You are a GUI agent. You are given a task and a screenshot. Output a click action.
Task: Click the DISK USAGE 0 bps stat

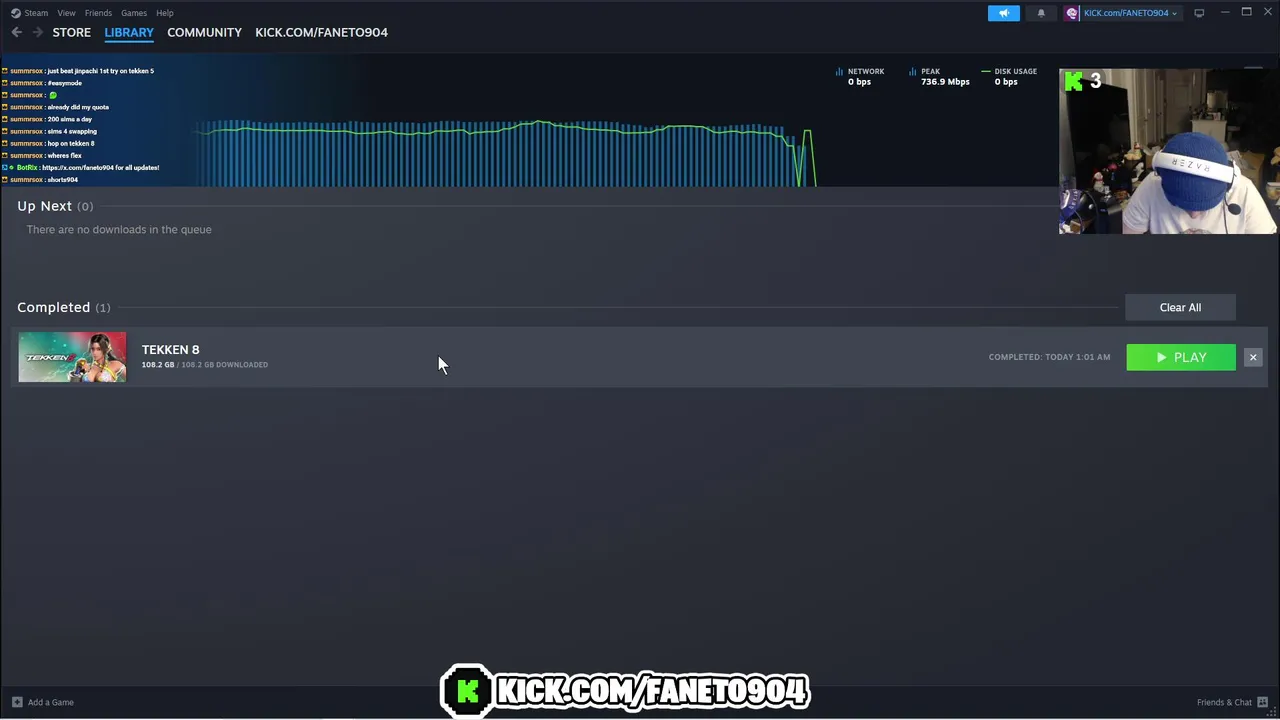click(x=1009, y=76)
